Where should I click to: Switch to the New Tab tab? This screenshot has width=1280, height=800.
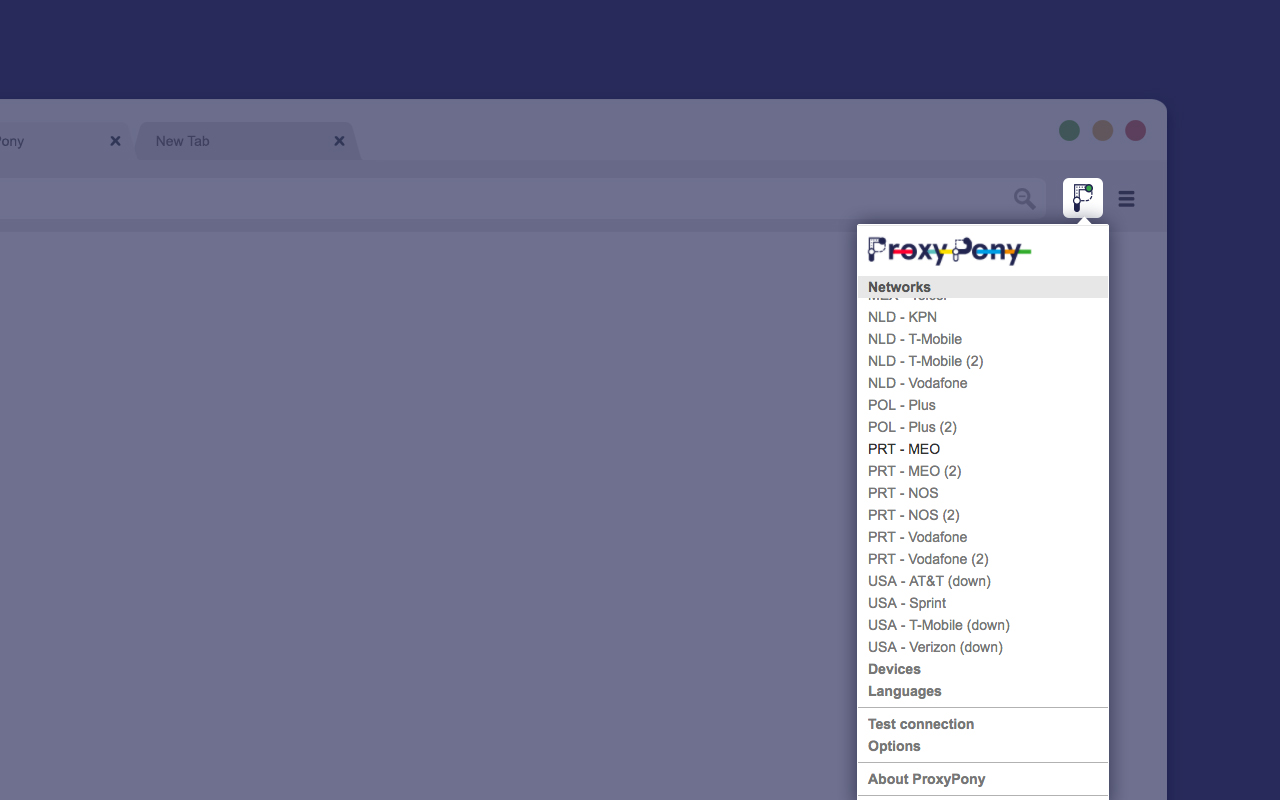coord(245,141)
